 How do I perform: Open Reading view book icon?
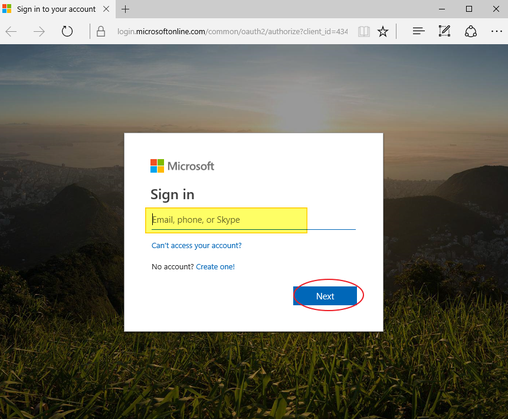tap(364, 32)
